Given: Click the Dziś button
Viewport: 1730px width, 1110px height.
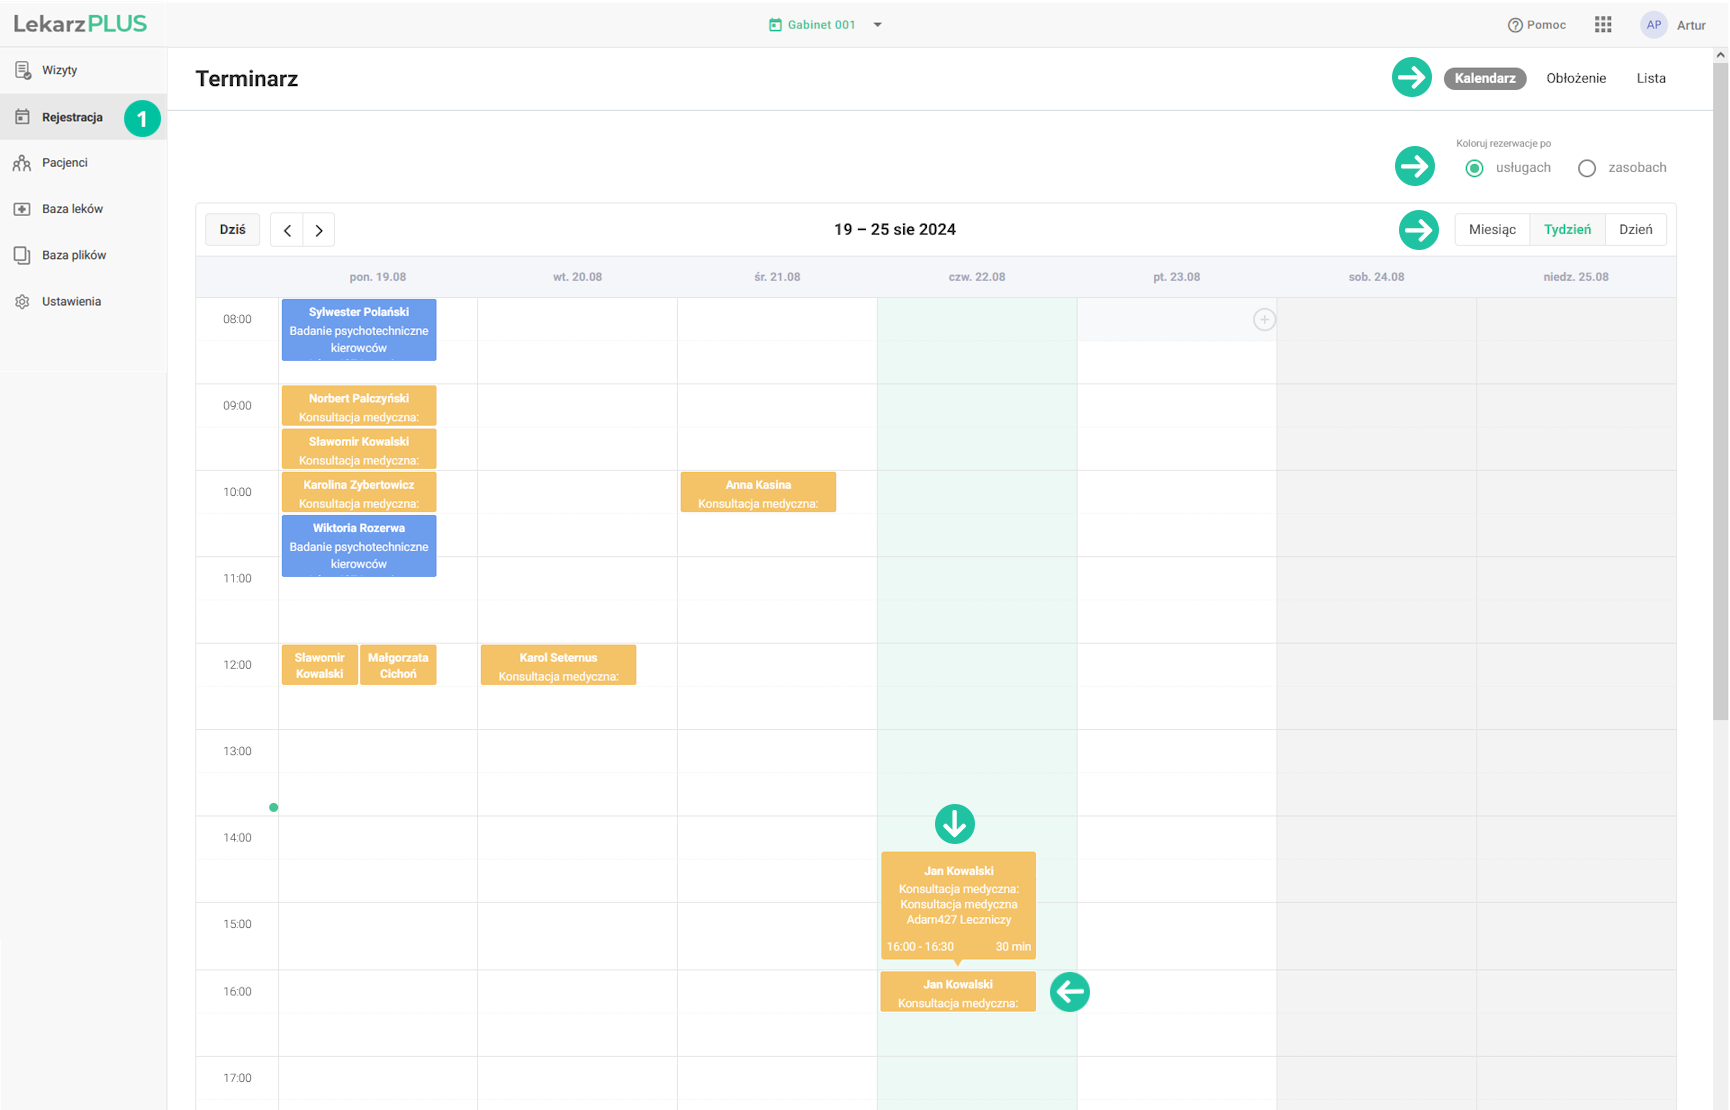Looking at the screenshot, I should pyautogui.click(x=233, y=230).
